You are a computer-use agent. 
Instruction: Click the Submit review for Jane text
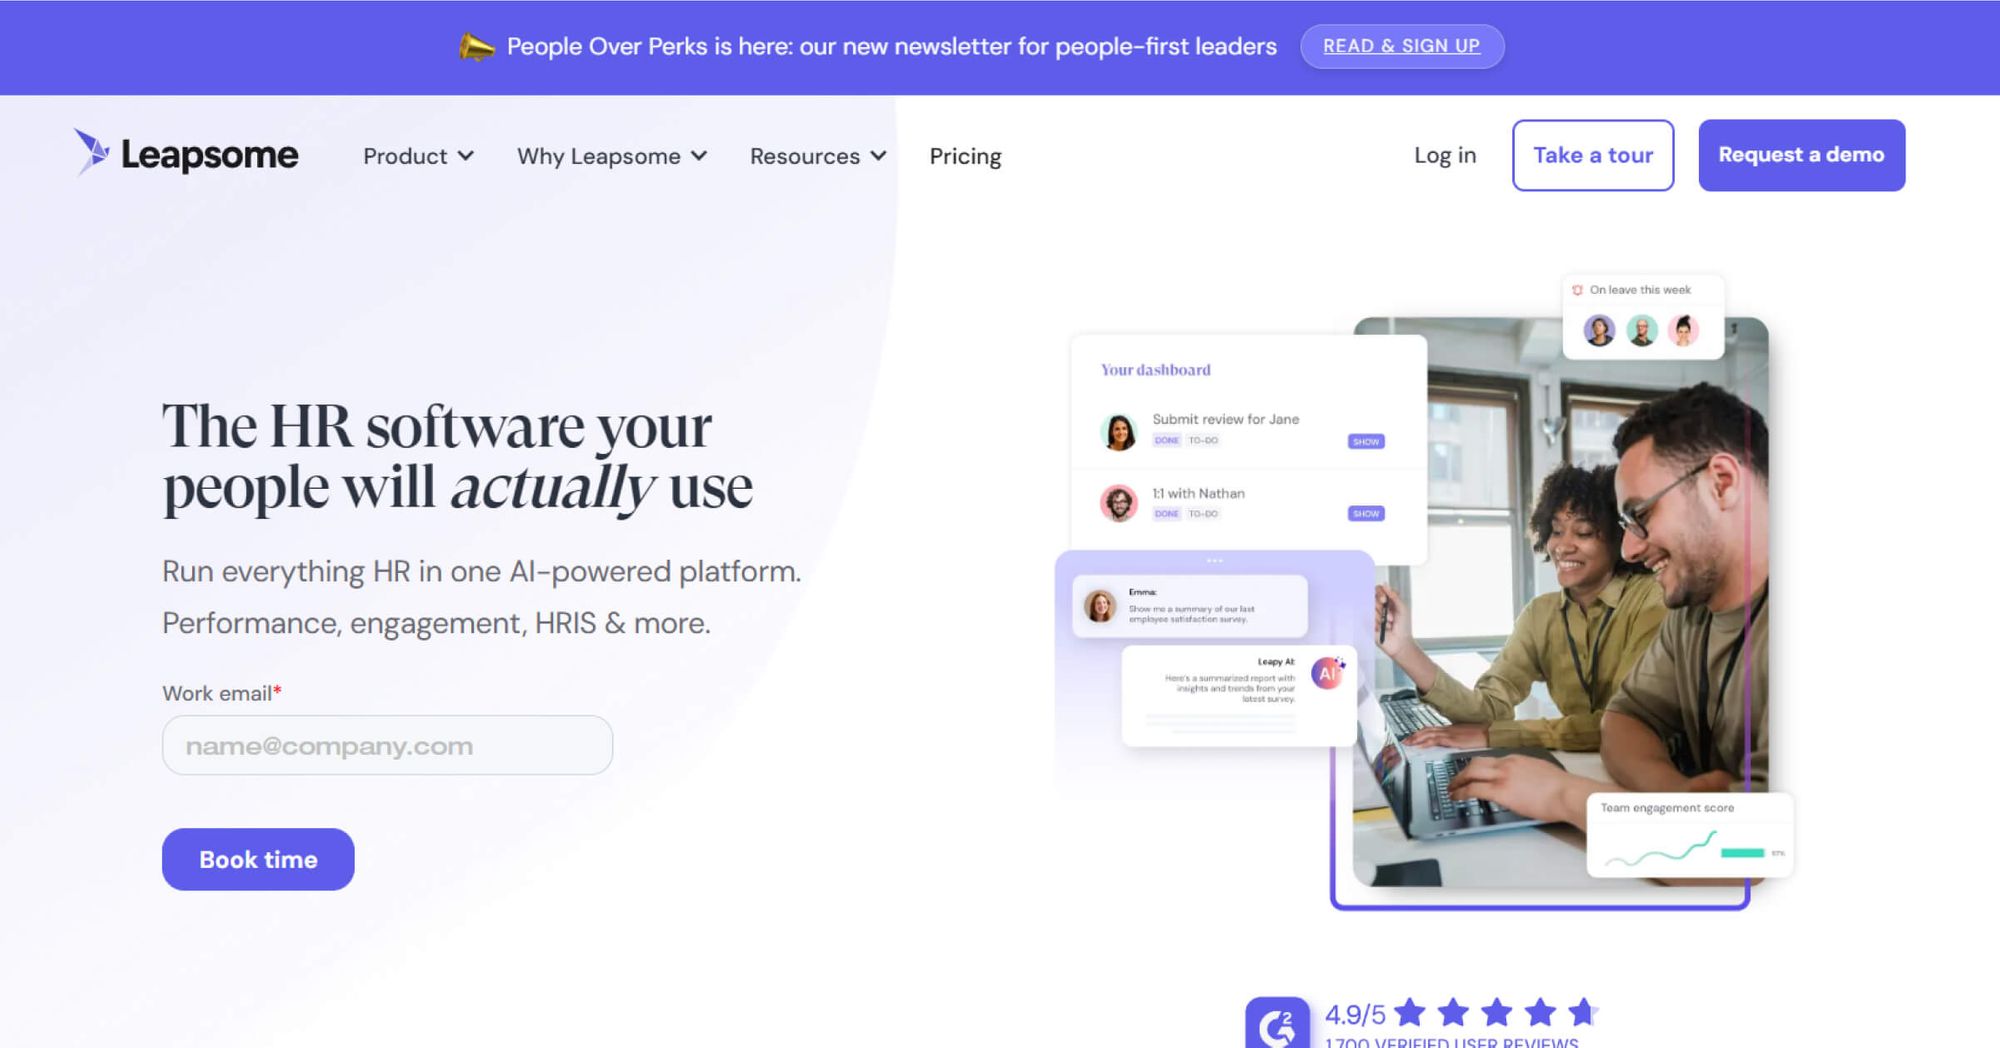coord(1226,419)
